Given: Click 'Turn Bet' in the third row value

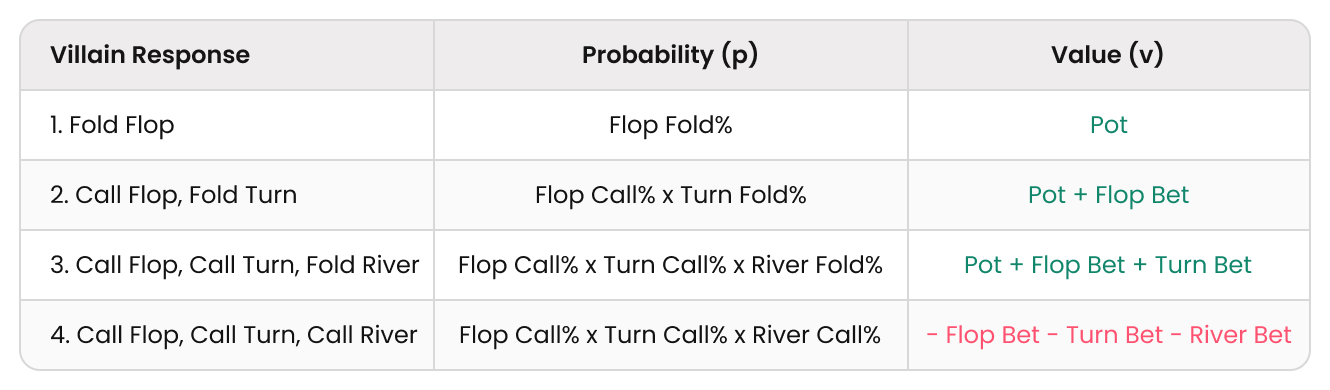Looking at the screenshot, I should point(1204,265).
